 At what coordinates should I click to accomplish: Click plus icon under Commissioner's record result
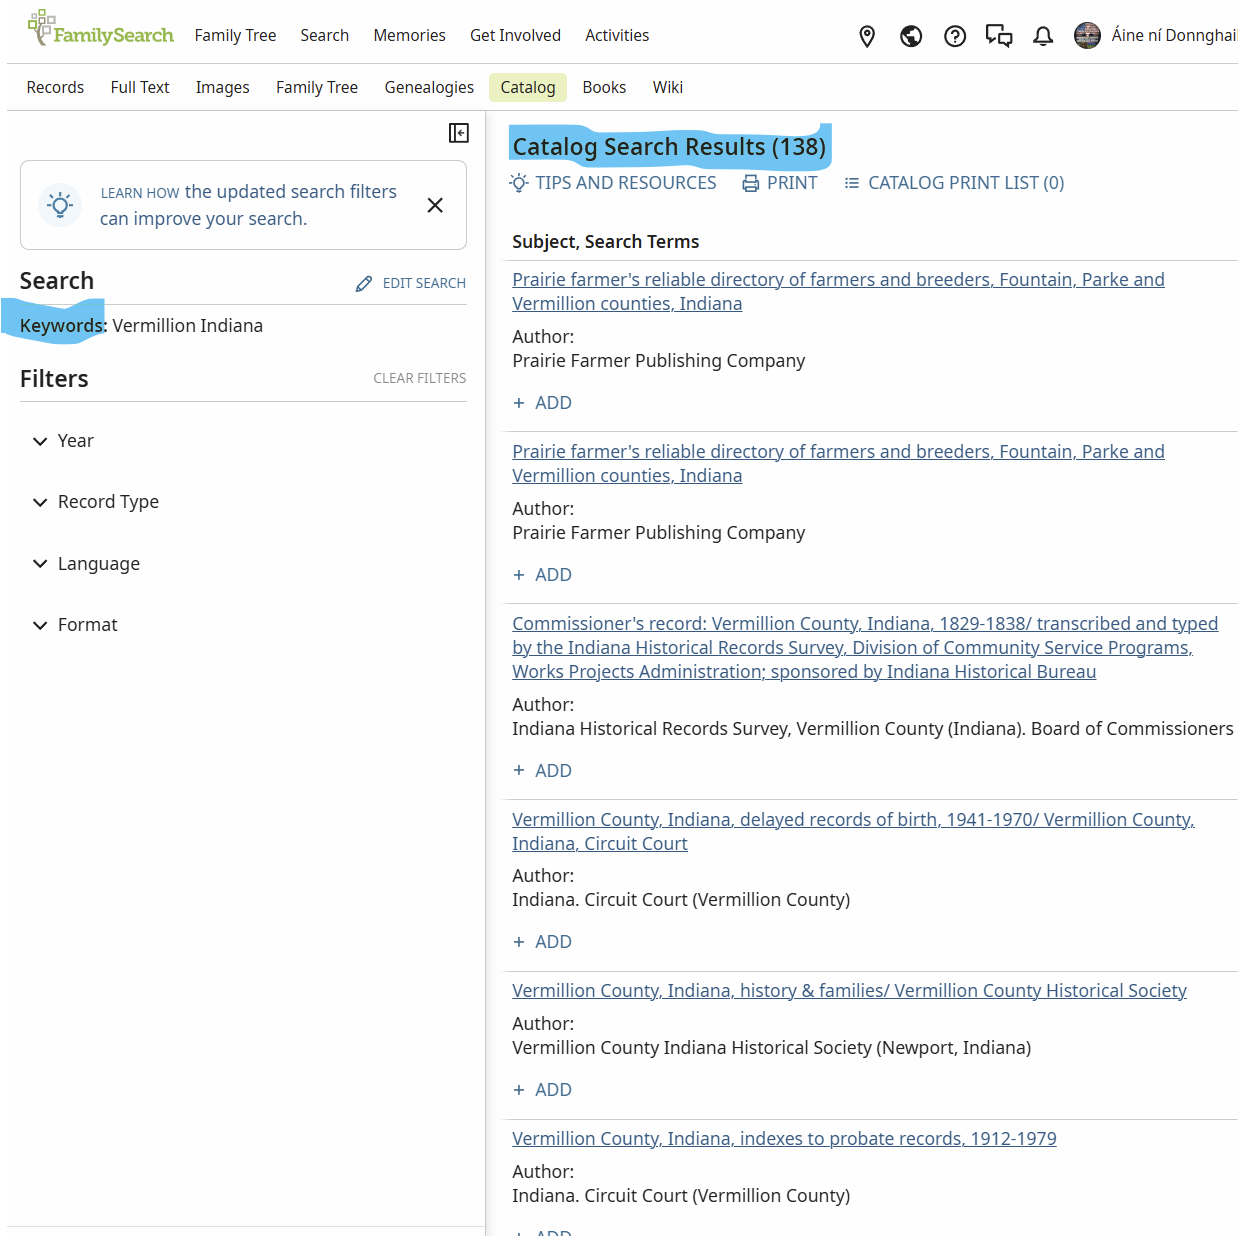coord(519,771)
